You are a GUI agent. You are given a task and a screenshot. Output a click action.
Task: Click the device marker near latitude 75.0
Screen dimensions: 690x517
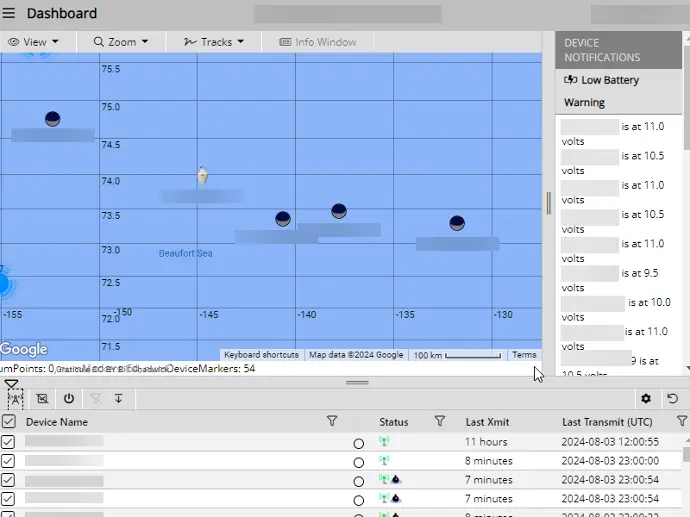[53, 119]
